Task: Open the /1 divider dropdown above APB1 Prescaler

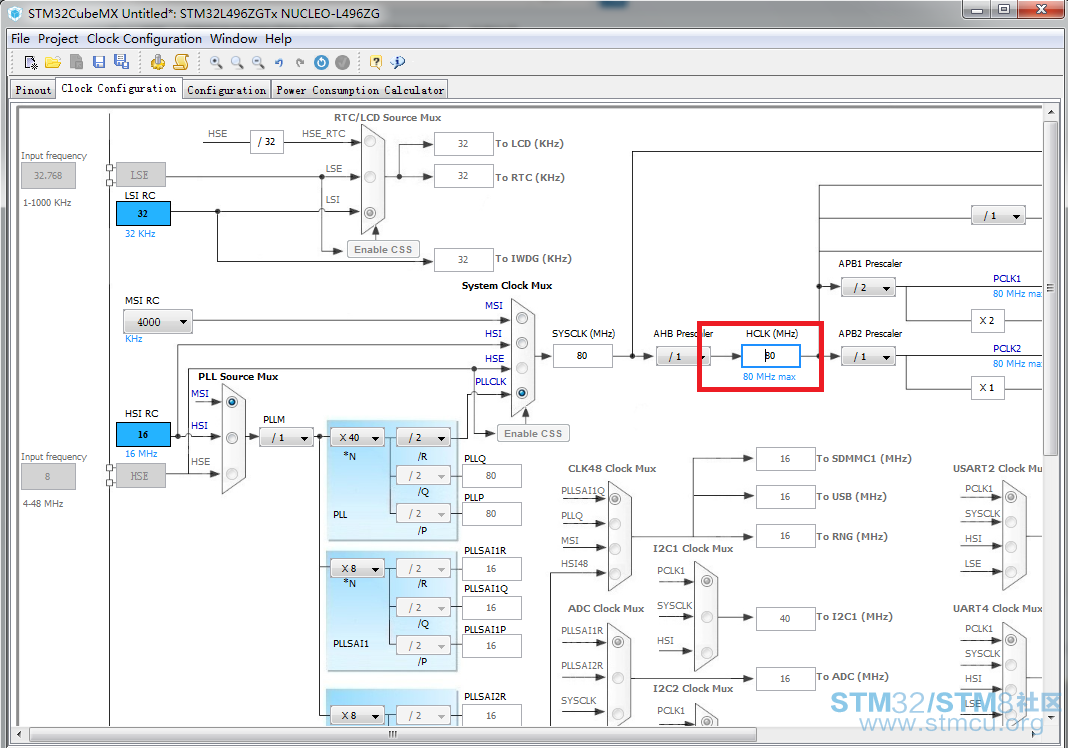Action: 998,215
